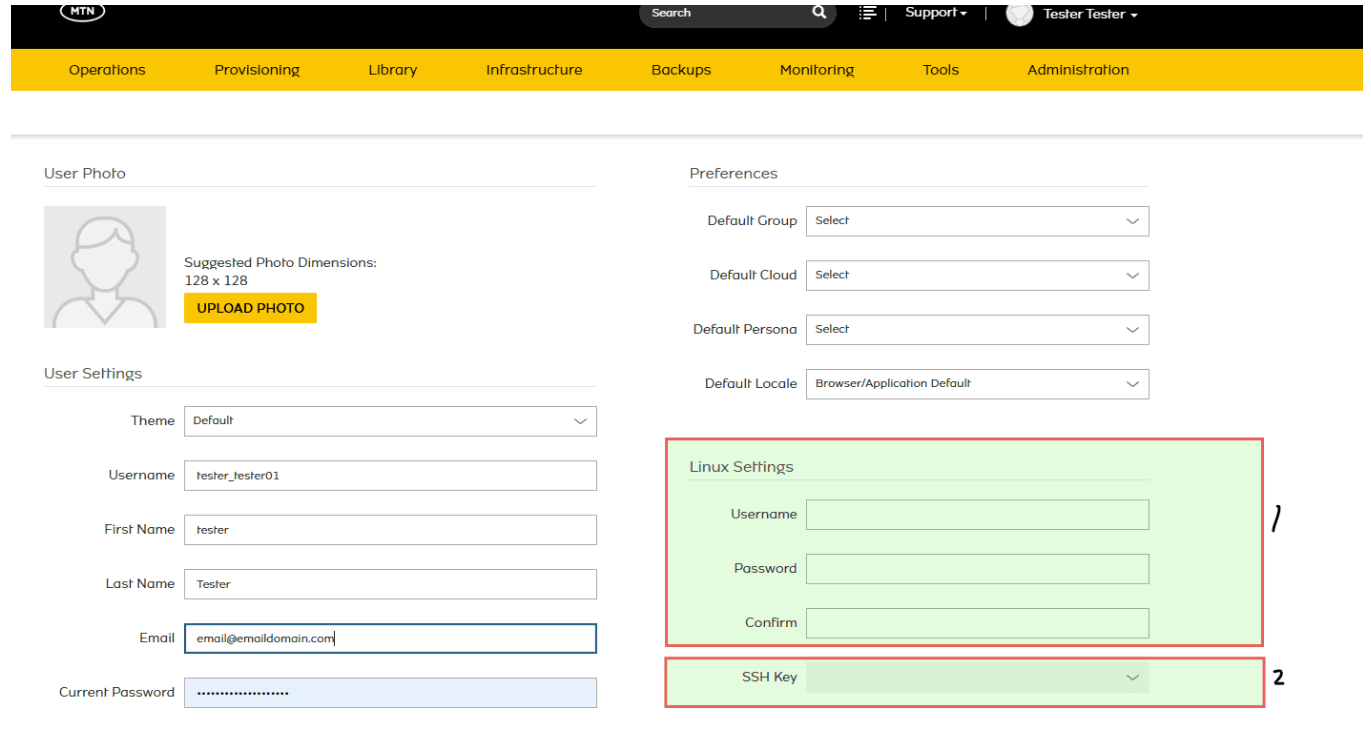Click the User Settings Username field
Image resolution: width=1371 pixels, height=756 pixels.
coord(390,476)
